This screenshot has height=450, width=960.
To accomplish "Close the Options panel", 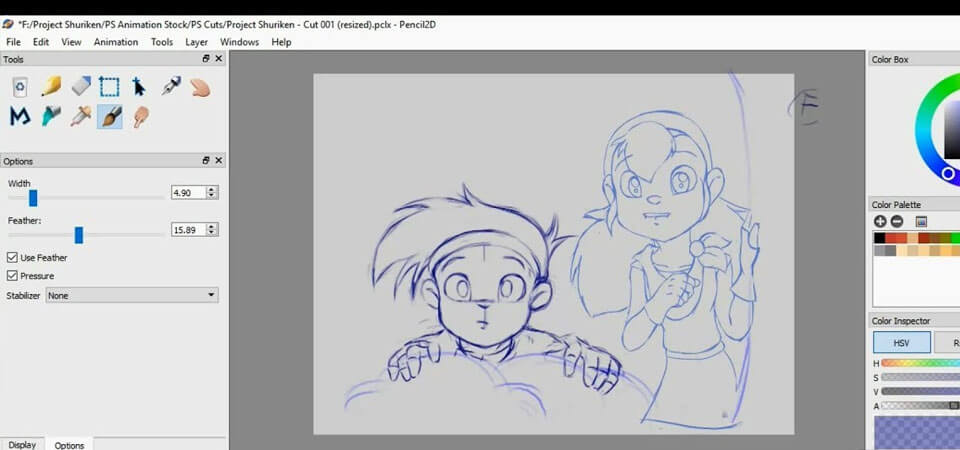I will pos(219,160).
